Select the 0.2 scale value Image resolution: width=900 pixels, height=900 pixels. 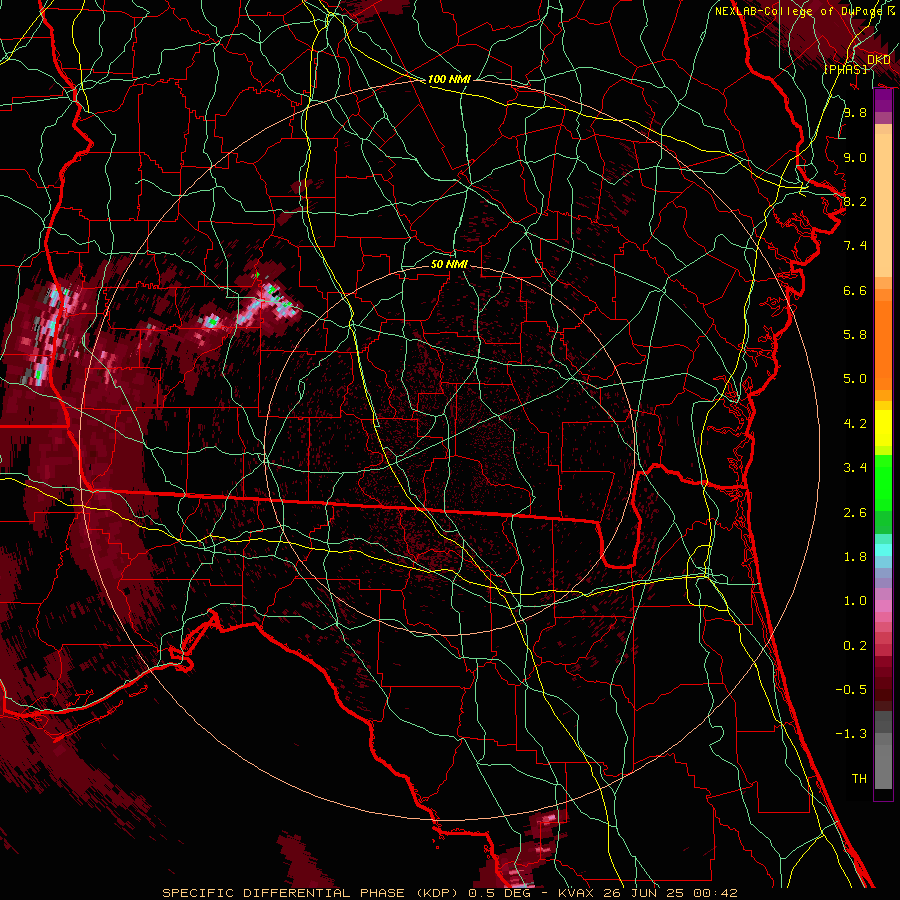tap(855, 646)
